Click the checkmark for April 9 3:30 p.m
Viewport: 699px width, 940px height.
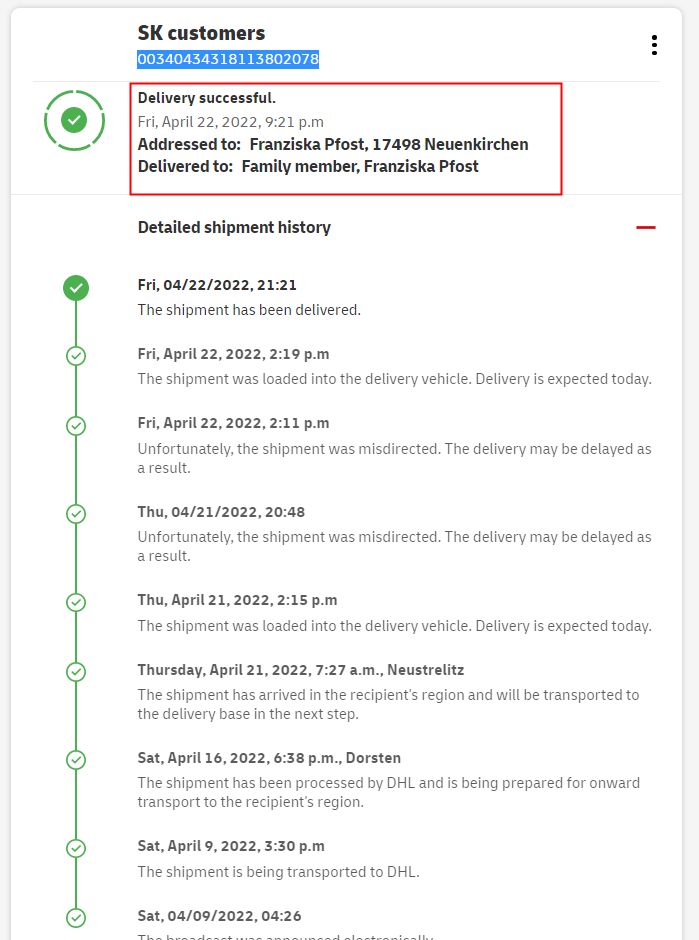76,848
